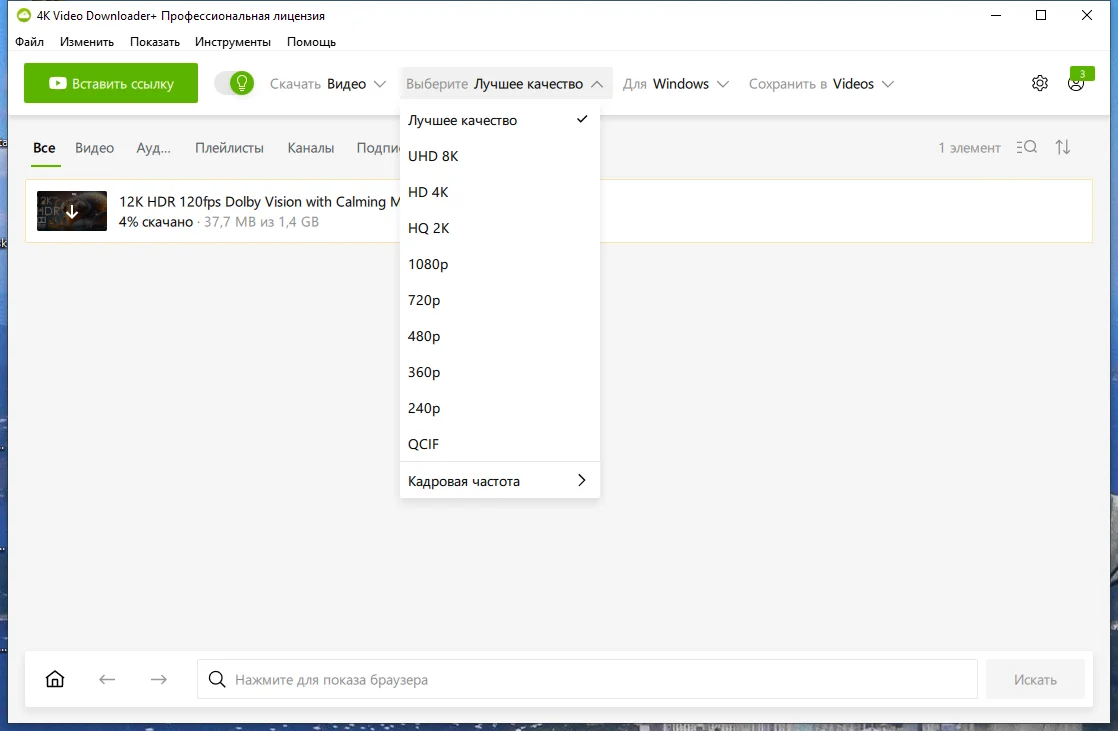Click the sort order arrows icon

[x=1063, y=147]
